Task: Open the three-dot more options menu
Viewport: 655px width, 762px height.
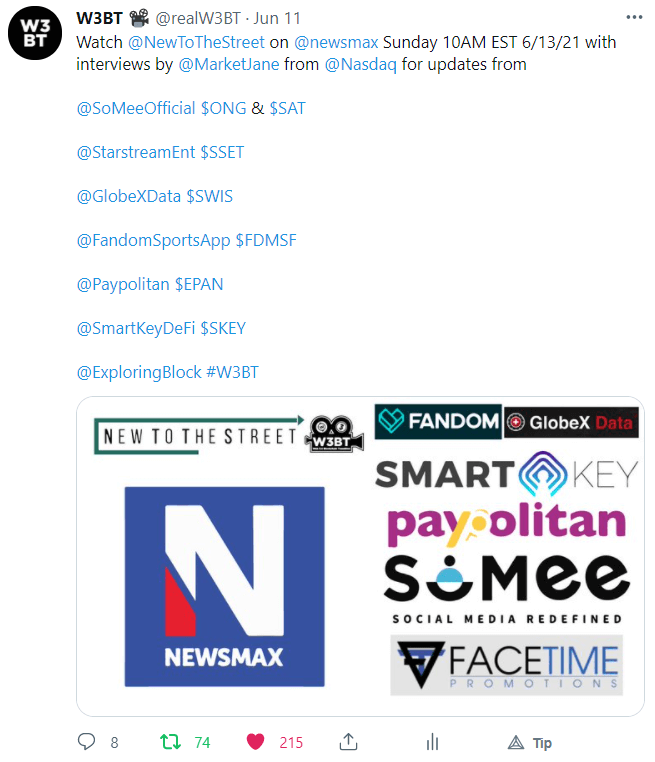Action: coord(634,17)
